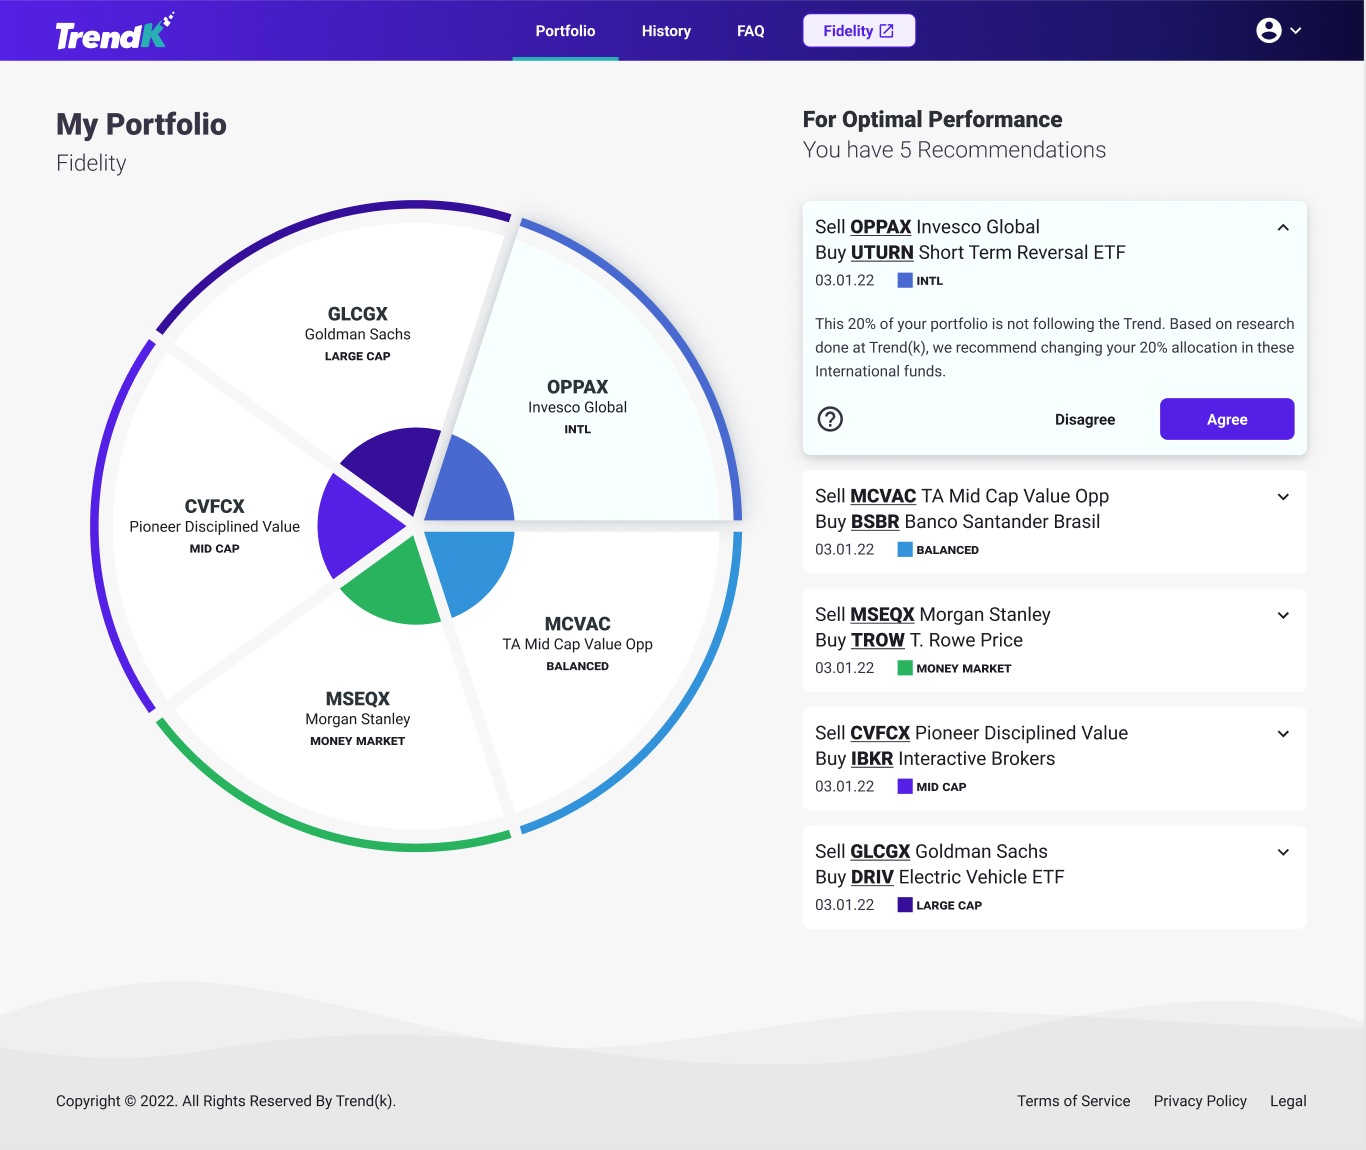This screenshot has height=1150, width=1366.
Task: Click the help question mark icon
Action: click(x=830, y=419)
